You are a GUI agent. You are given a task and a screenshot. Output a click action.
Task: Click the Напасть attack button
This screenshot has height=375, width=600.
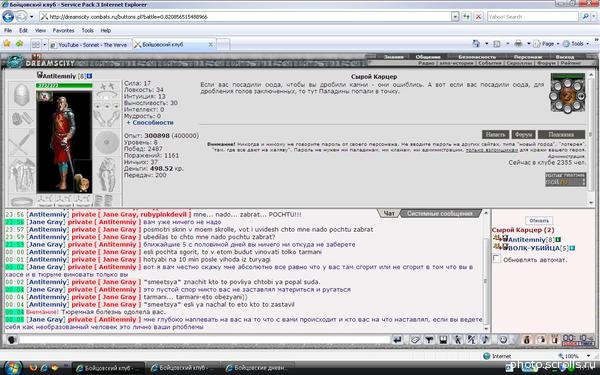click(495, 134)
